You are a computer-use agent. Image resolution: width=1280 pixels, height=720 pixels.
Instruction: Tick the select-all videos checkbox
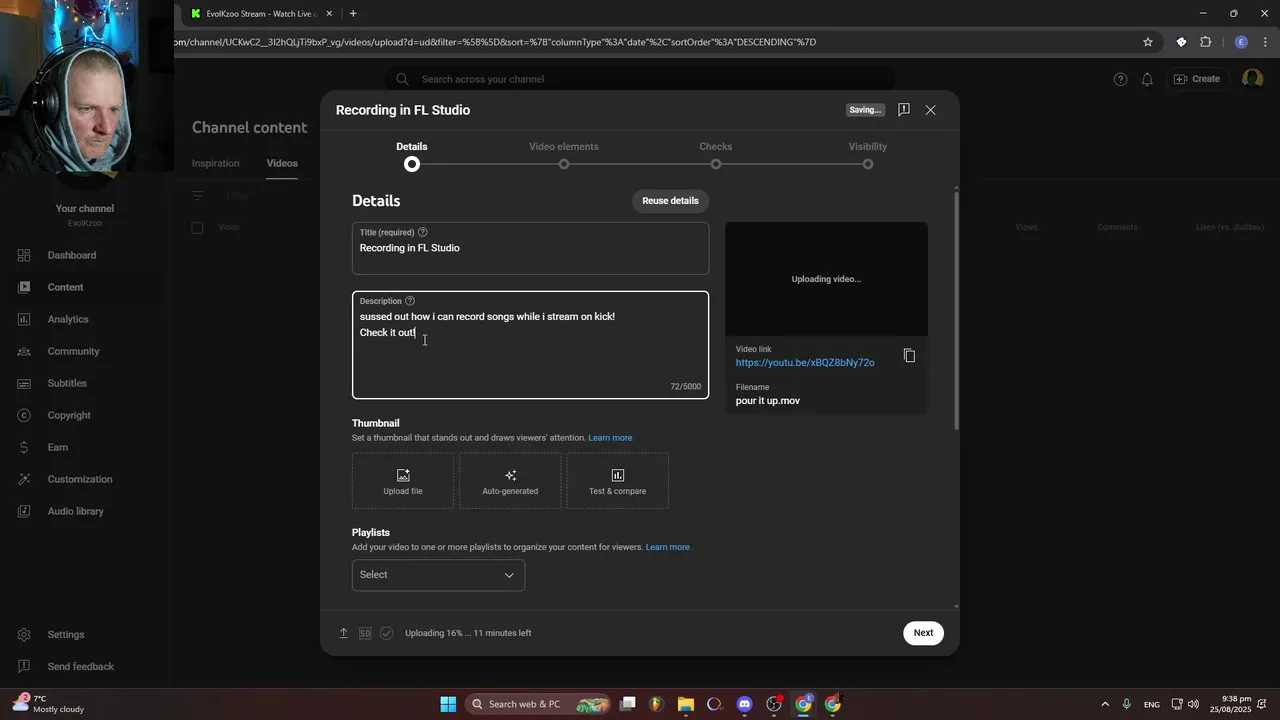pyautogui.click(x=197, y=228)
